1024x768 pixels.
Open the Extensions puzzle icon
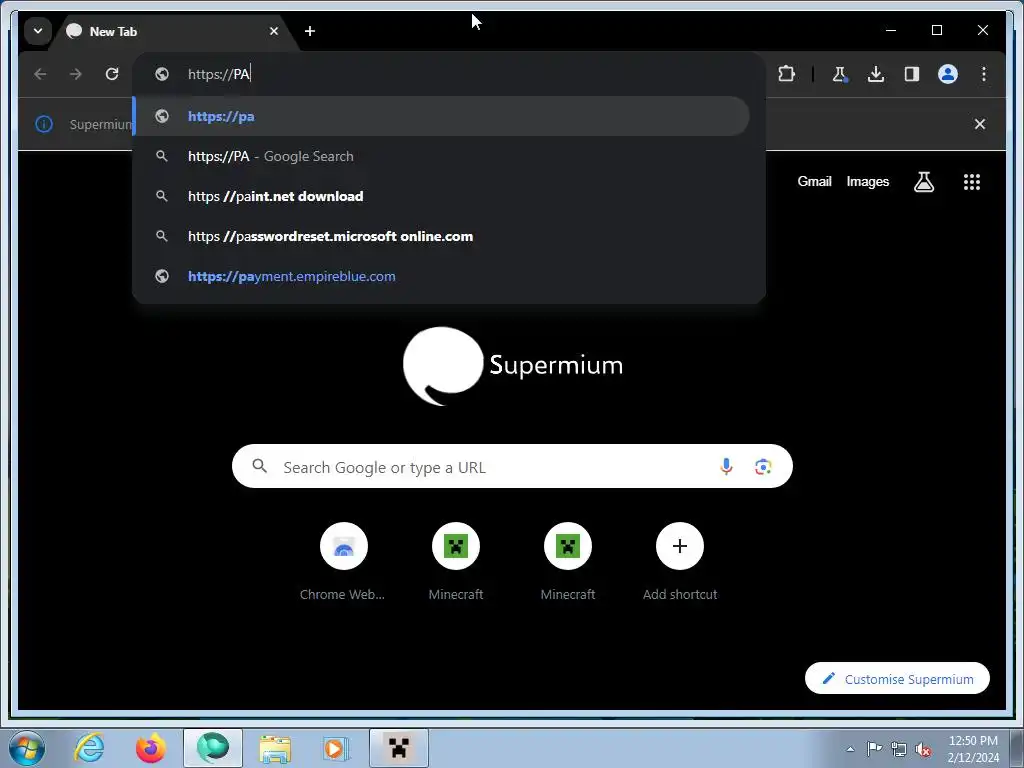coord(786,74)
